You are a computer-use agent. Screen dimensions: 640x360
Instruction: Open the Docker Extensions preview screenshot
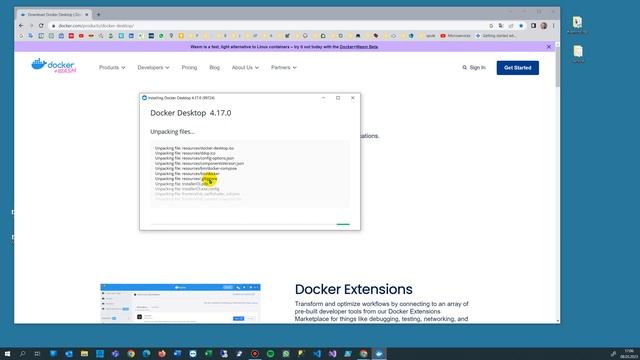pyautogui.click(x=180, y=303)
